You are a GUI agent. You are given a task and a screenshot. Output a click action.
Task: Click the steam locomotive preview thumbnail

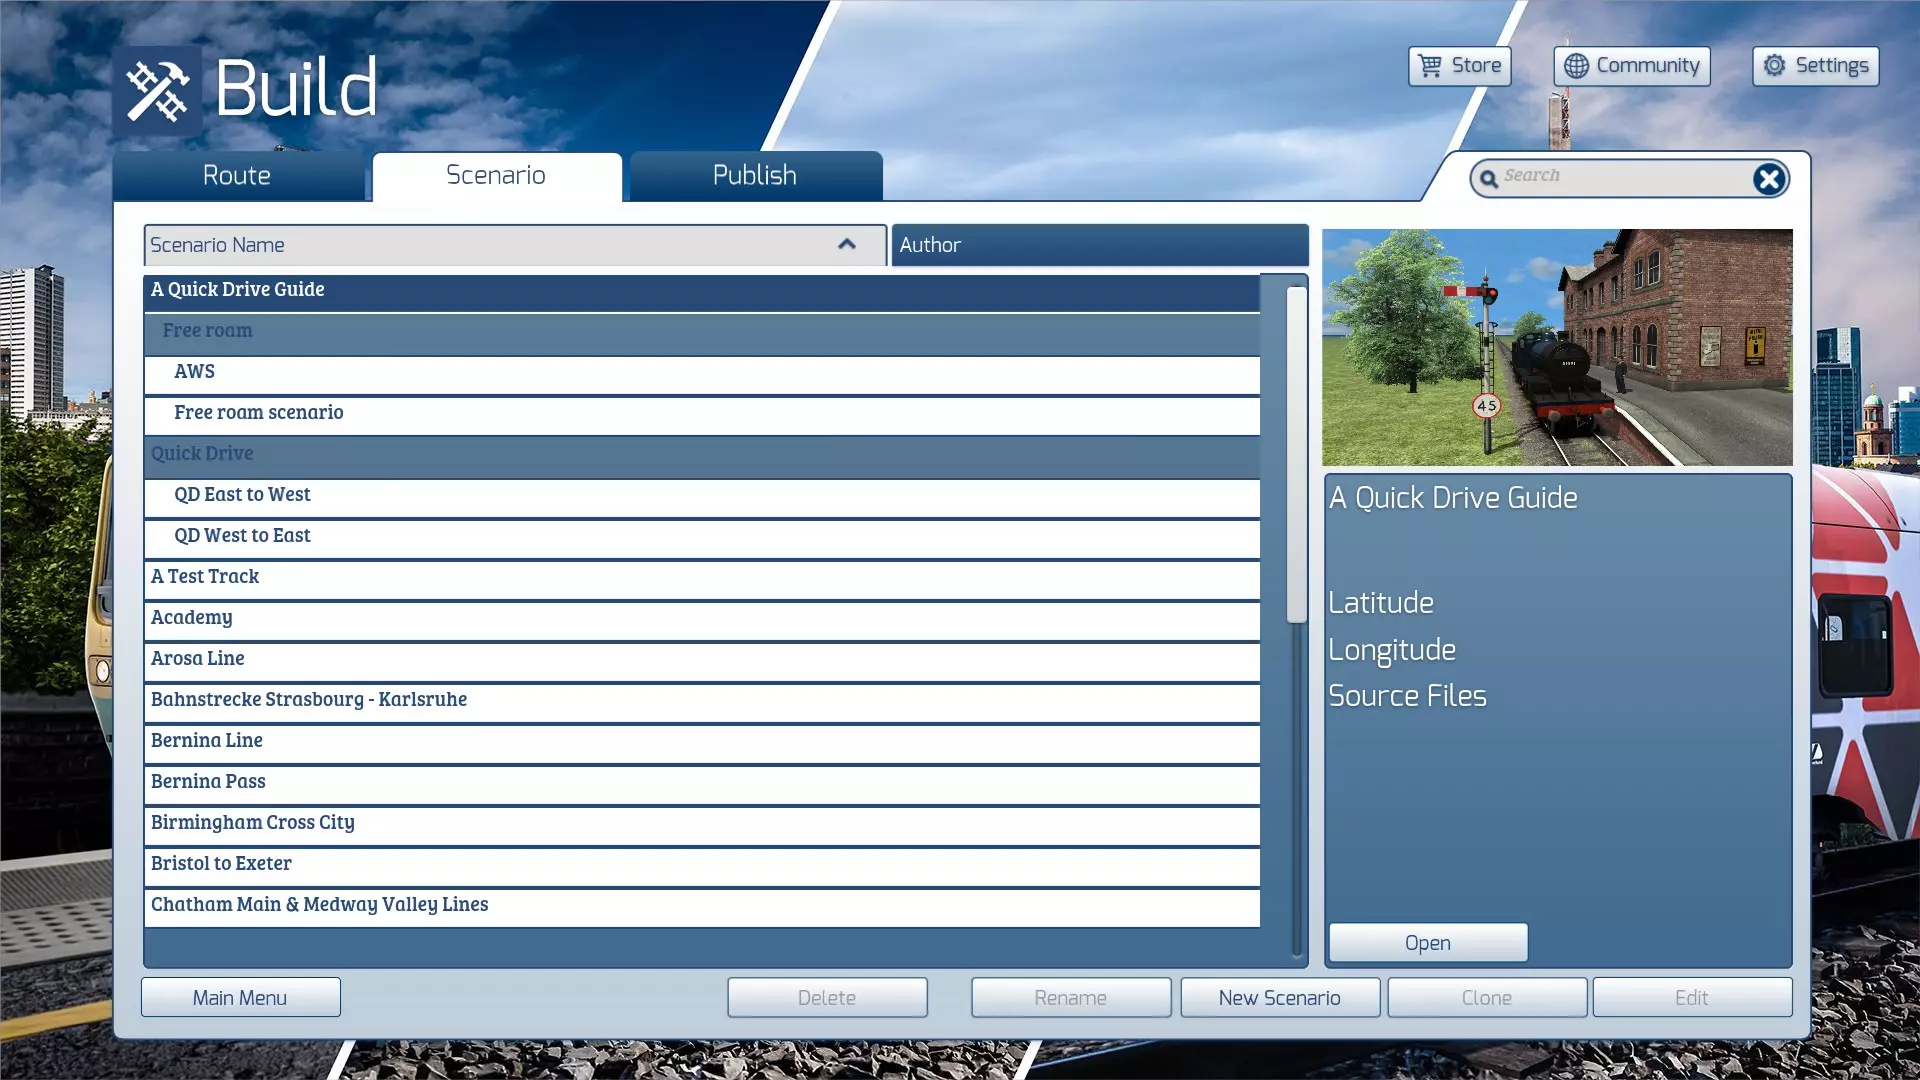pos(1556,347)
